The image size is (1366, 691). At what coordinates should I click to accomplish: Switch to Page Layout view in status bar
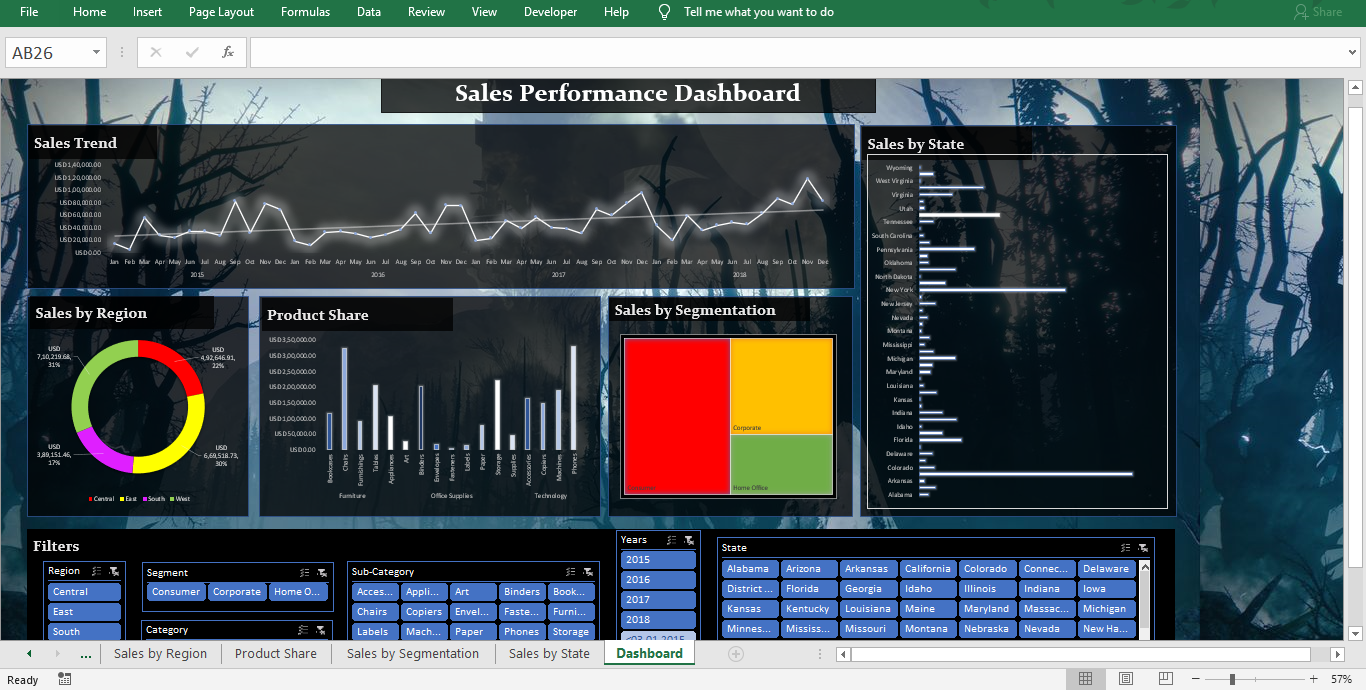point(1125,679)
